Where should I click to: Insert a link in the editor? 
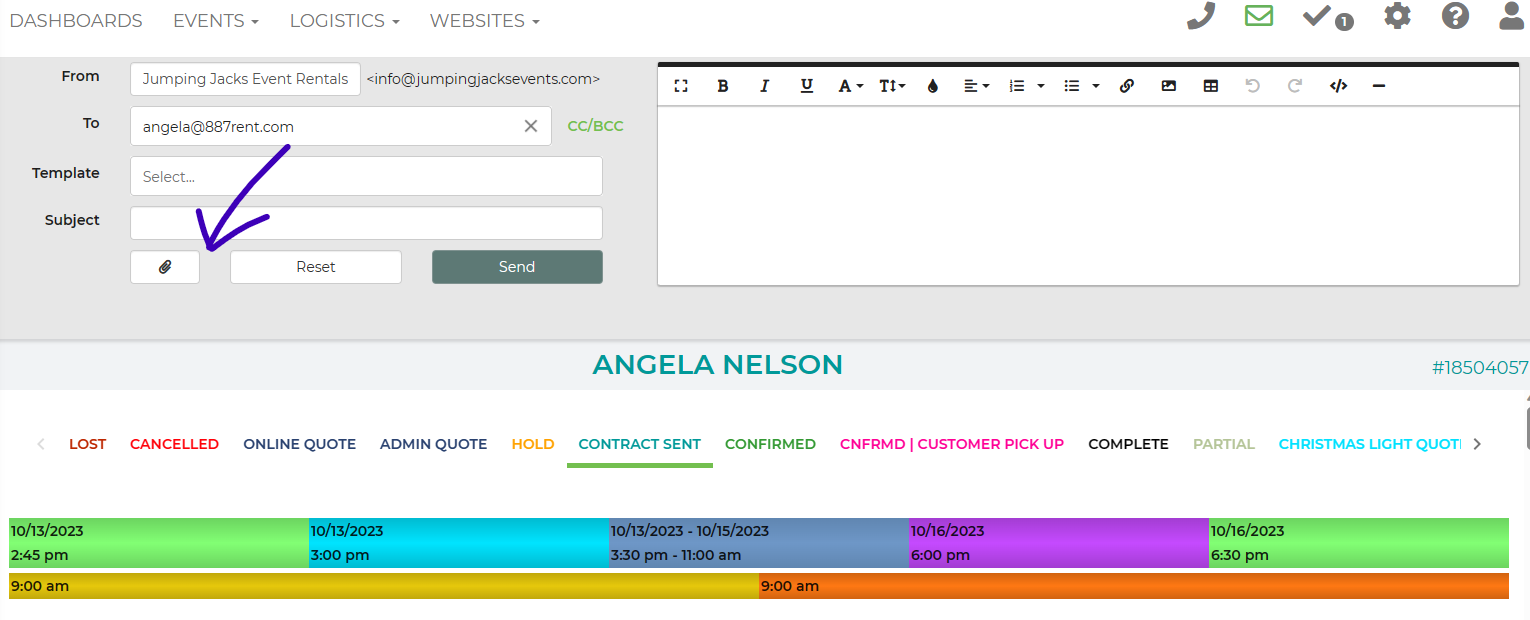pos(1127,86)
